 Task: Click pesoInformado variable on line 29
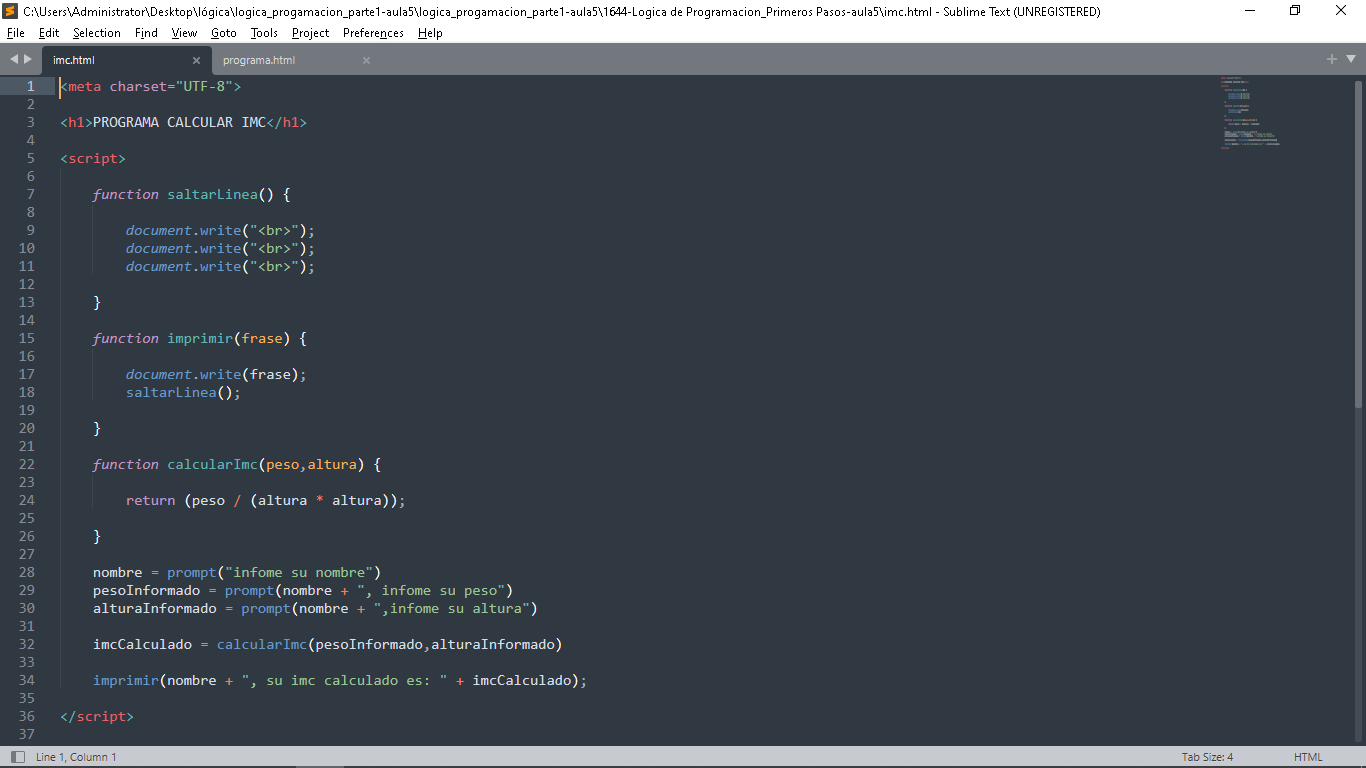pos(147,590)
